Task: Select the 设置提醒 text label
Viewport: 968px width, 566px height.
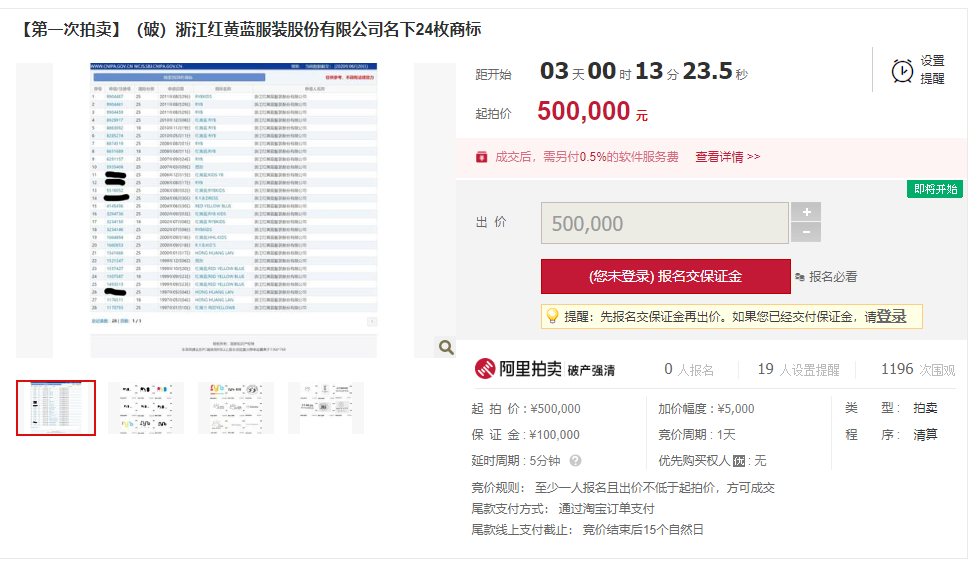Action: pyautogui.click(x=932, y=70)
